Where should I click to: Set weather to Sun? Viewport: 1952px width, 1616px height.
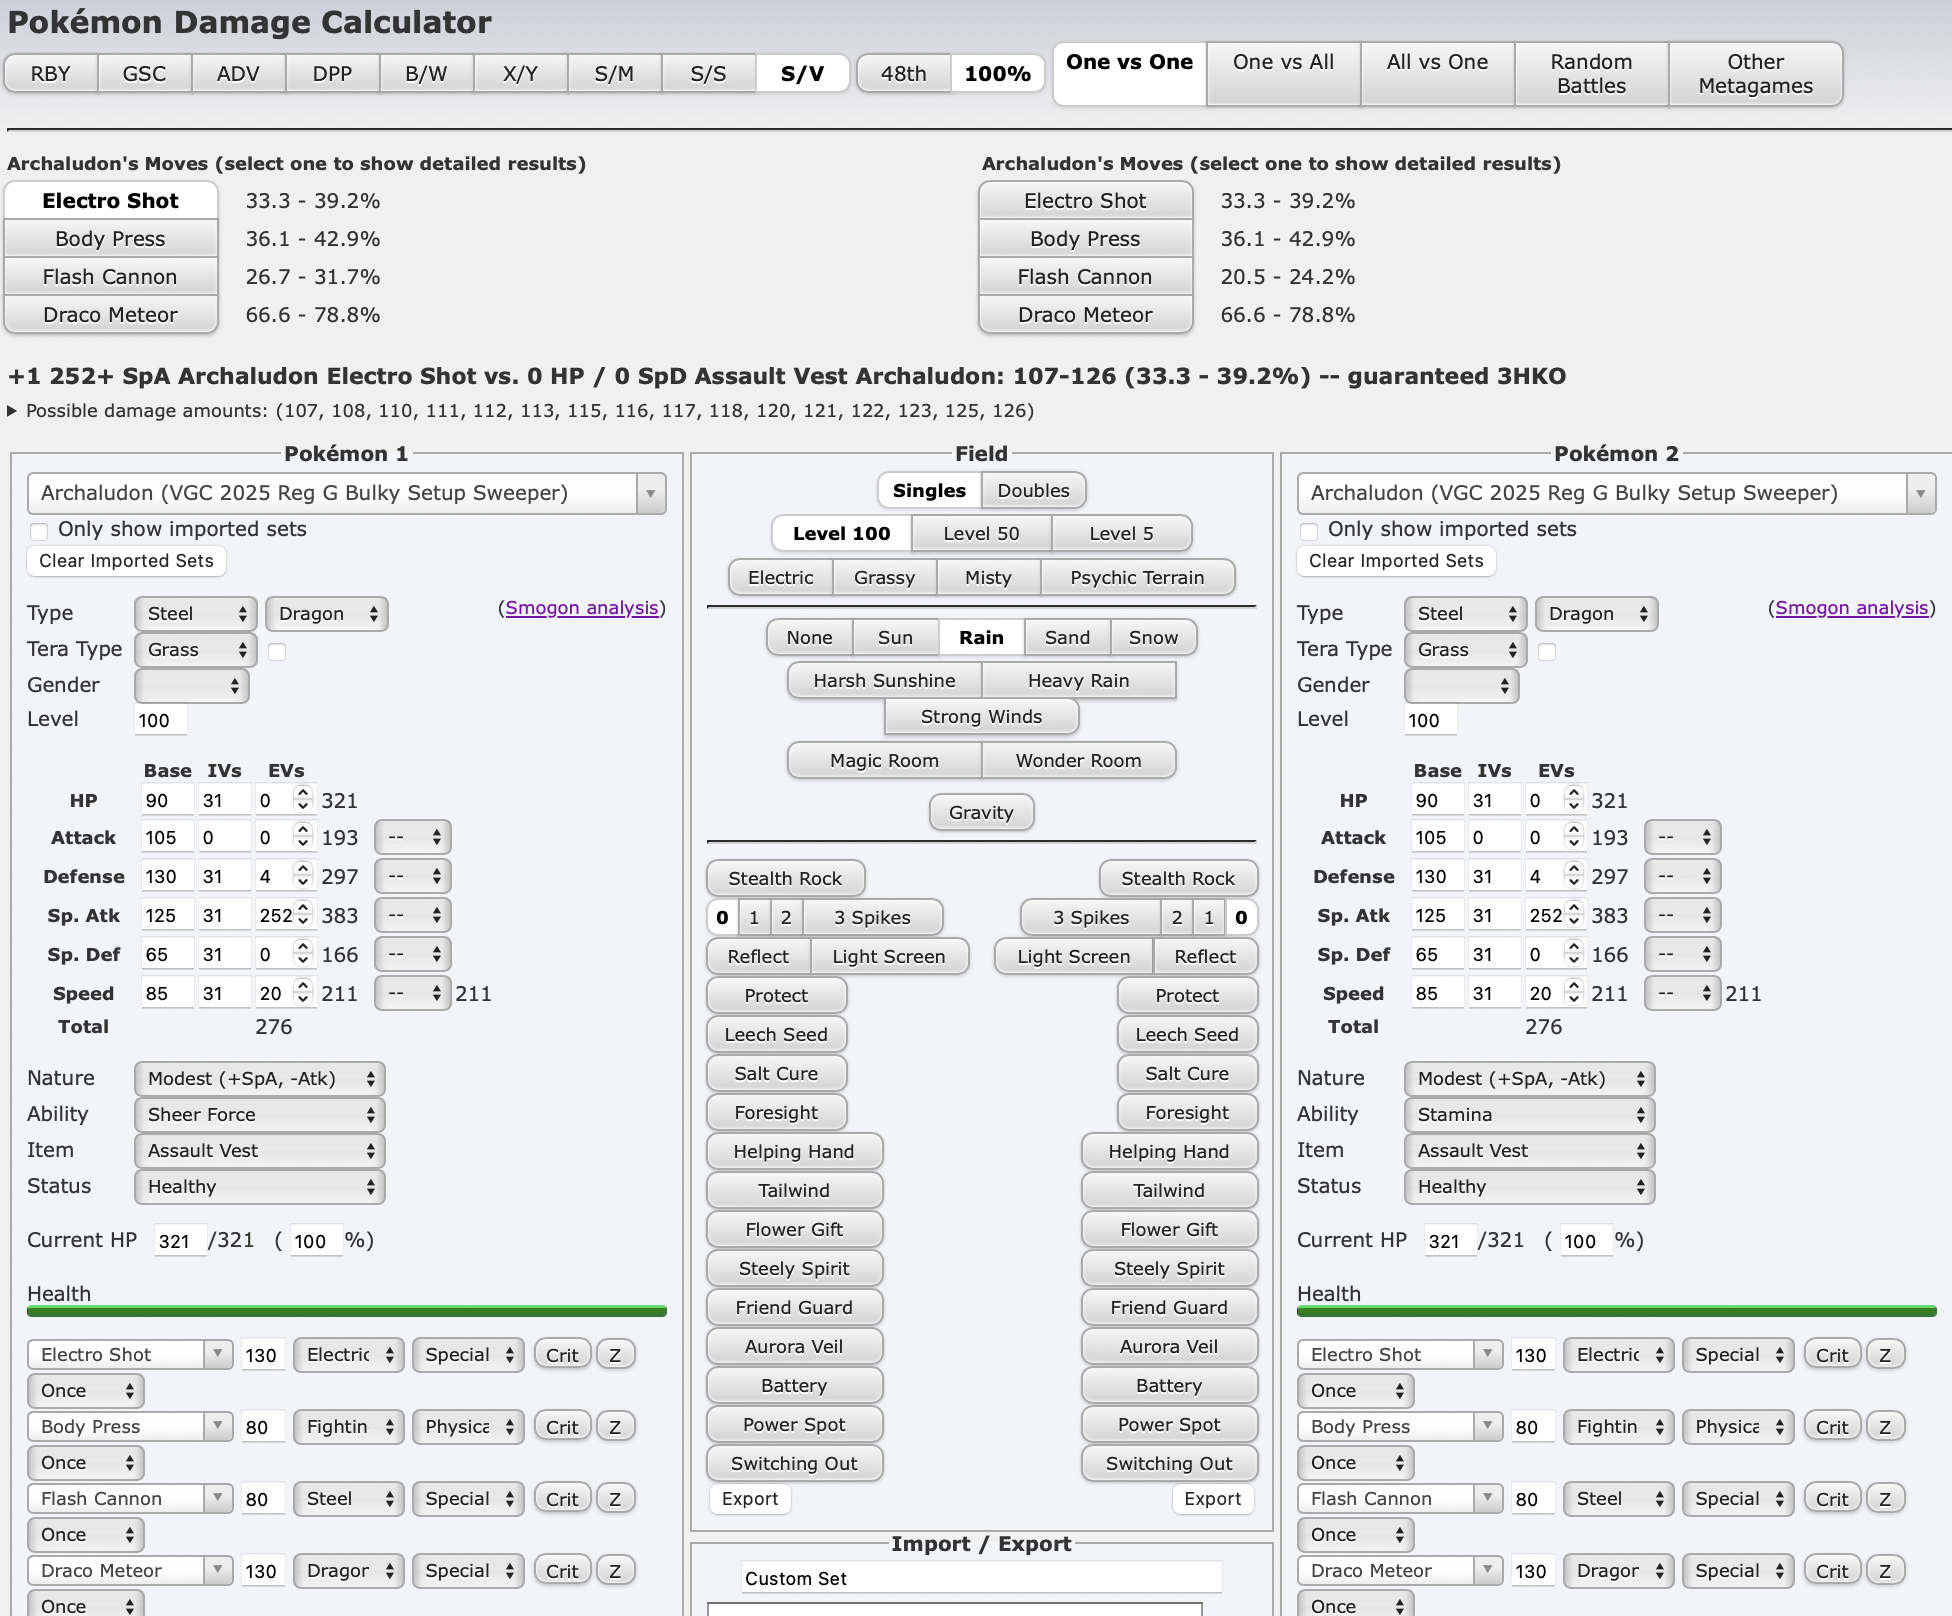click(x=895, y=638)
